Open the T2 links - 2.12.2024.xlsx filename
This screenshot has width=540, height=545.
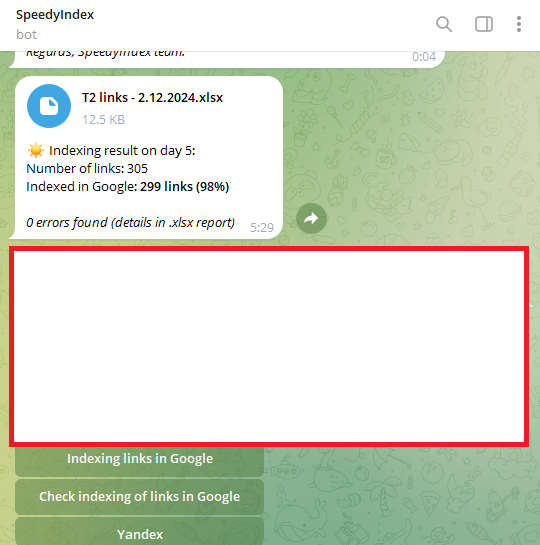click(152, 98)
